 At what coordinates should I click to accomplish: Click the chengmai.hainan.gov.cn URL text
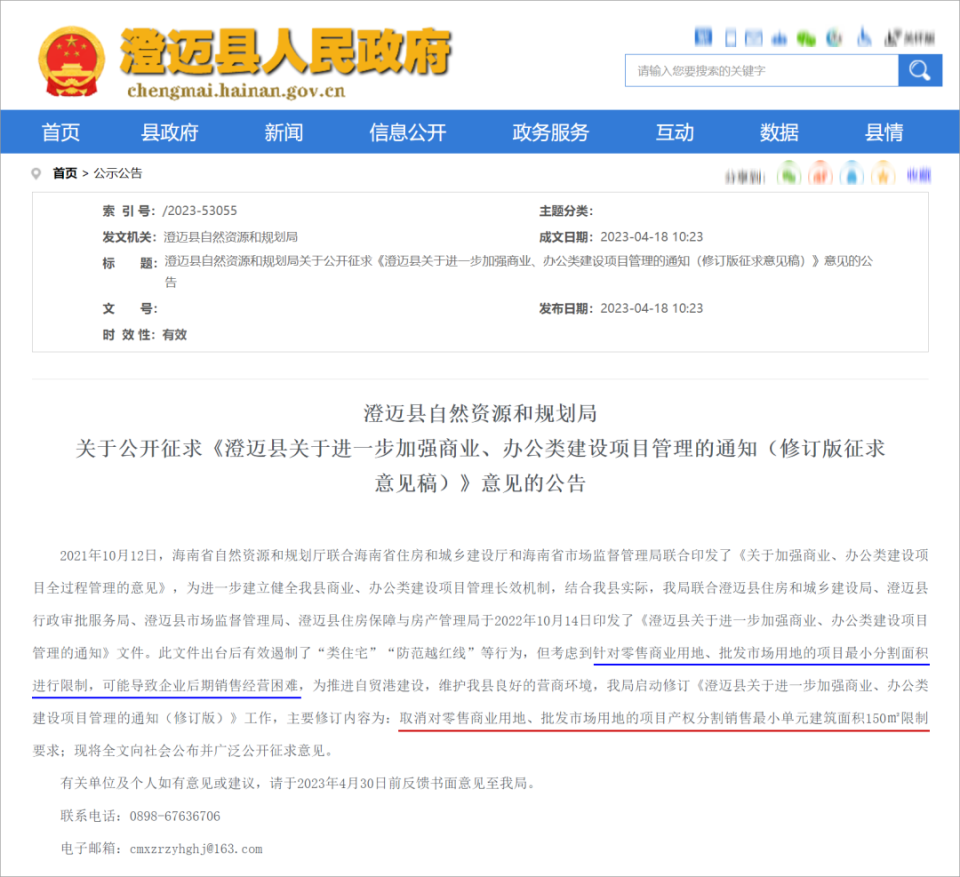click(236, 91)
